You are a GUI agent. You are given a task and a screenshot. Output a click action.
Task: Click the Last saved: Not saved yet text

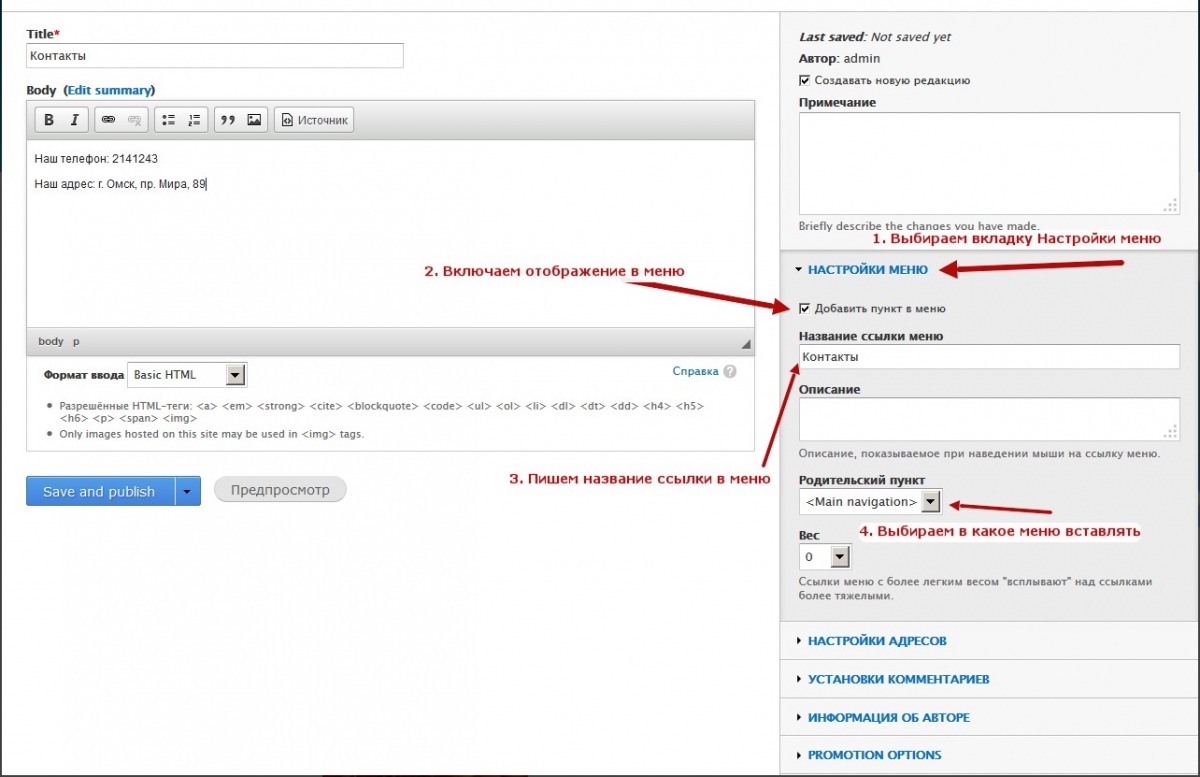[875, 37]
